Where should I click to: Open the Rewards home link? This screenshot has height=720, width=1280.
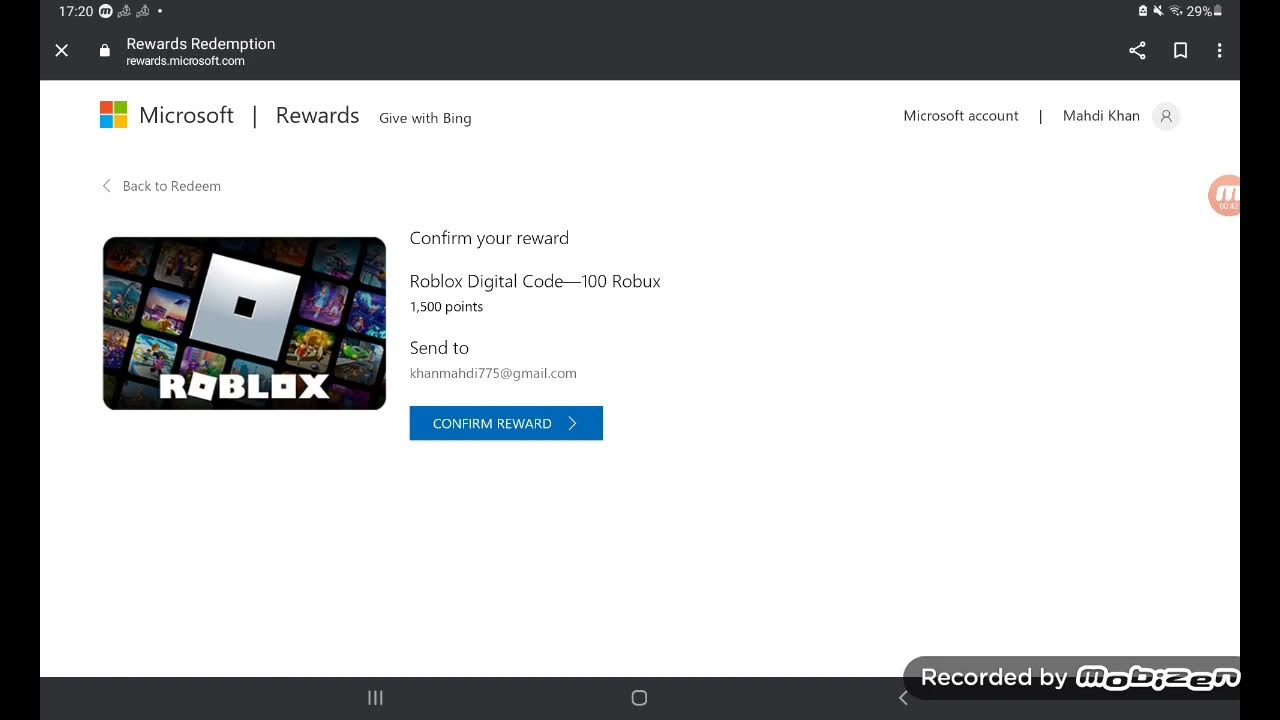point(317,115)
